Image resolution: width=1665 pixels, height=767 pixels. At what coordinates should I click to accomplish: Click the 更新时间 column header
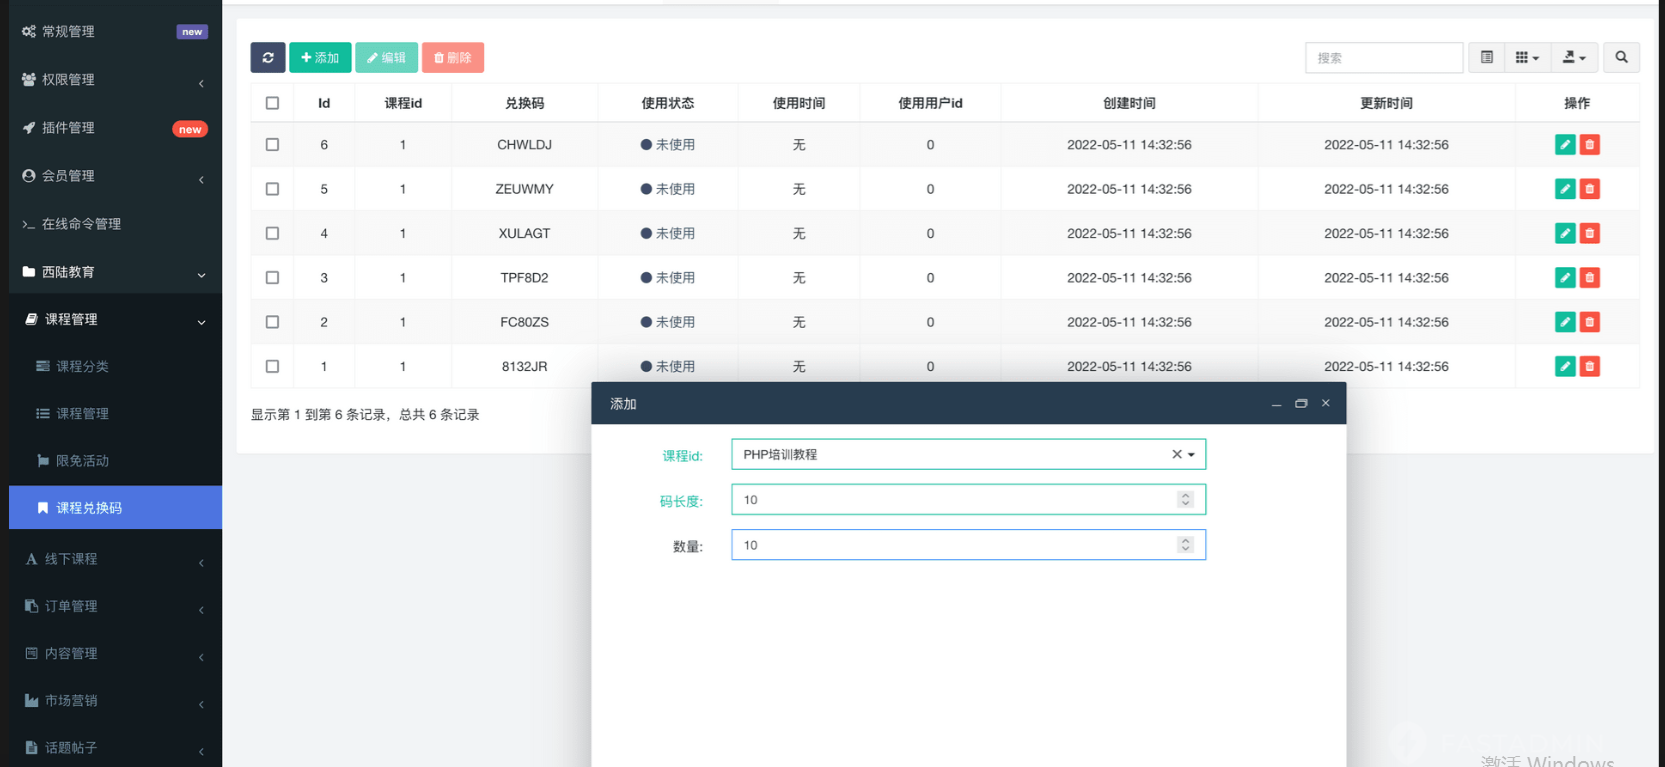(1387, 103)
